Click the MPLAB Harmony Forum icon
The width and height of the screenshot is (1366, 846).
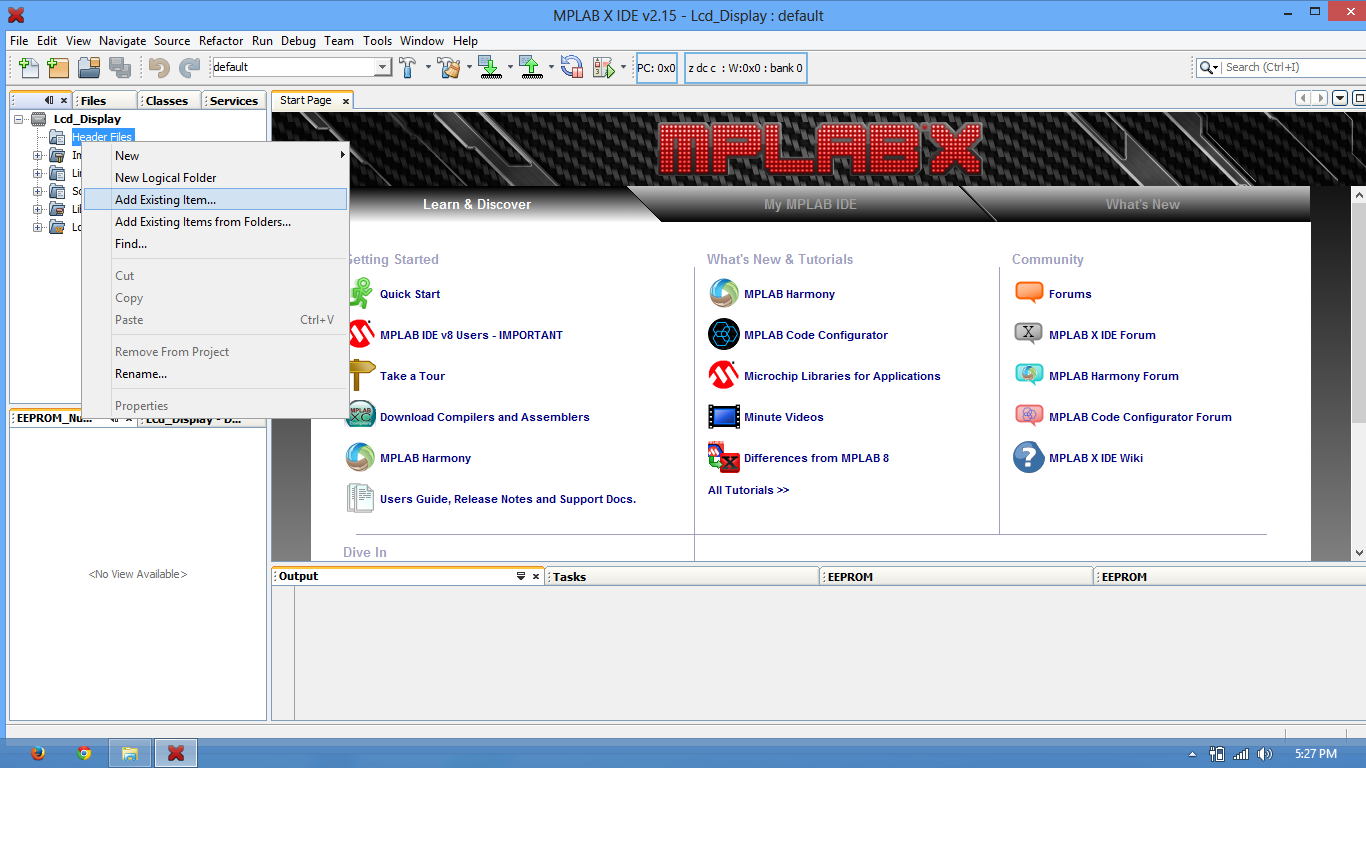(1029, 375)
